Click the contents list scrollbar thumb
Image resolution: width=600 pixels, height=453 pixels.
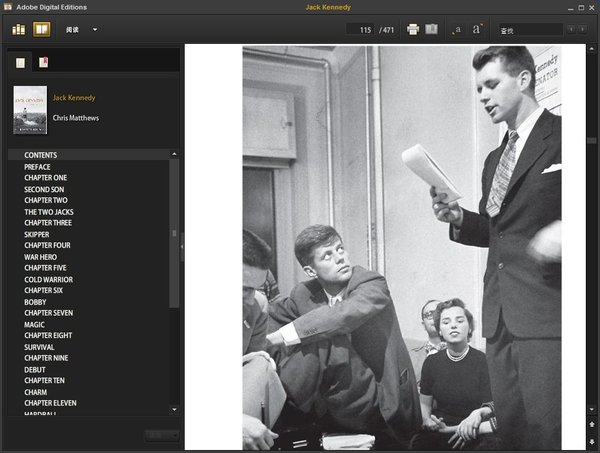pos(174,233)
